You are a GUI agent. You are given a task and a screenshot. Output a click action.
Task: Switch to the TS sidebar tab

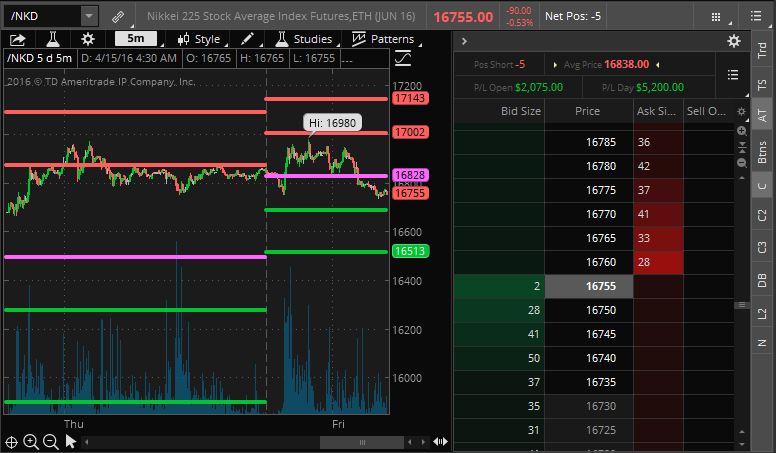click(x=762, y=81)
